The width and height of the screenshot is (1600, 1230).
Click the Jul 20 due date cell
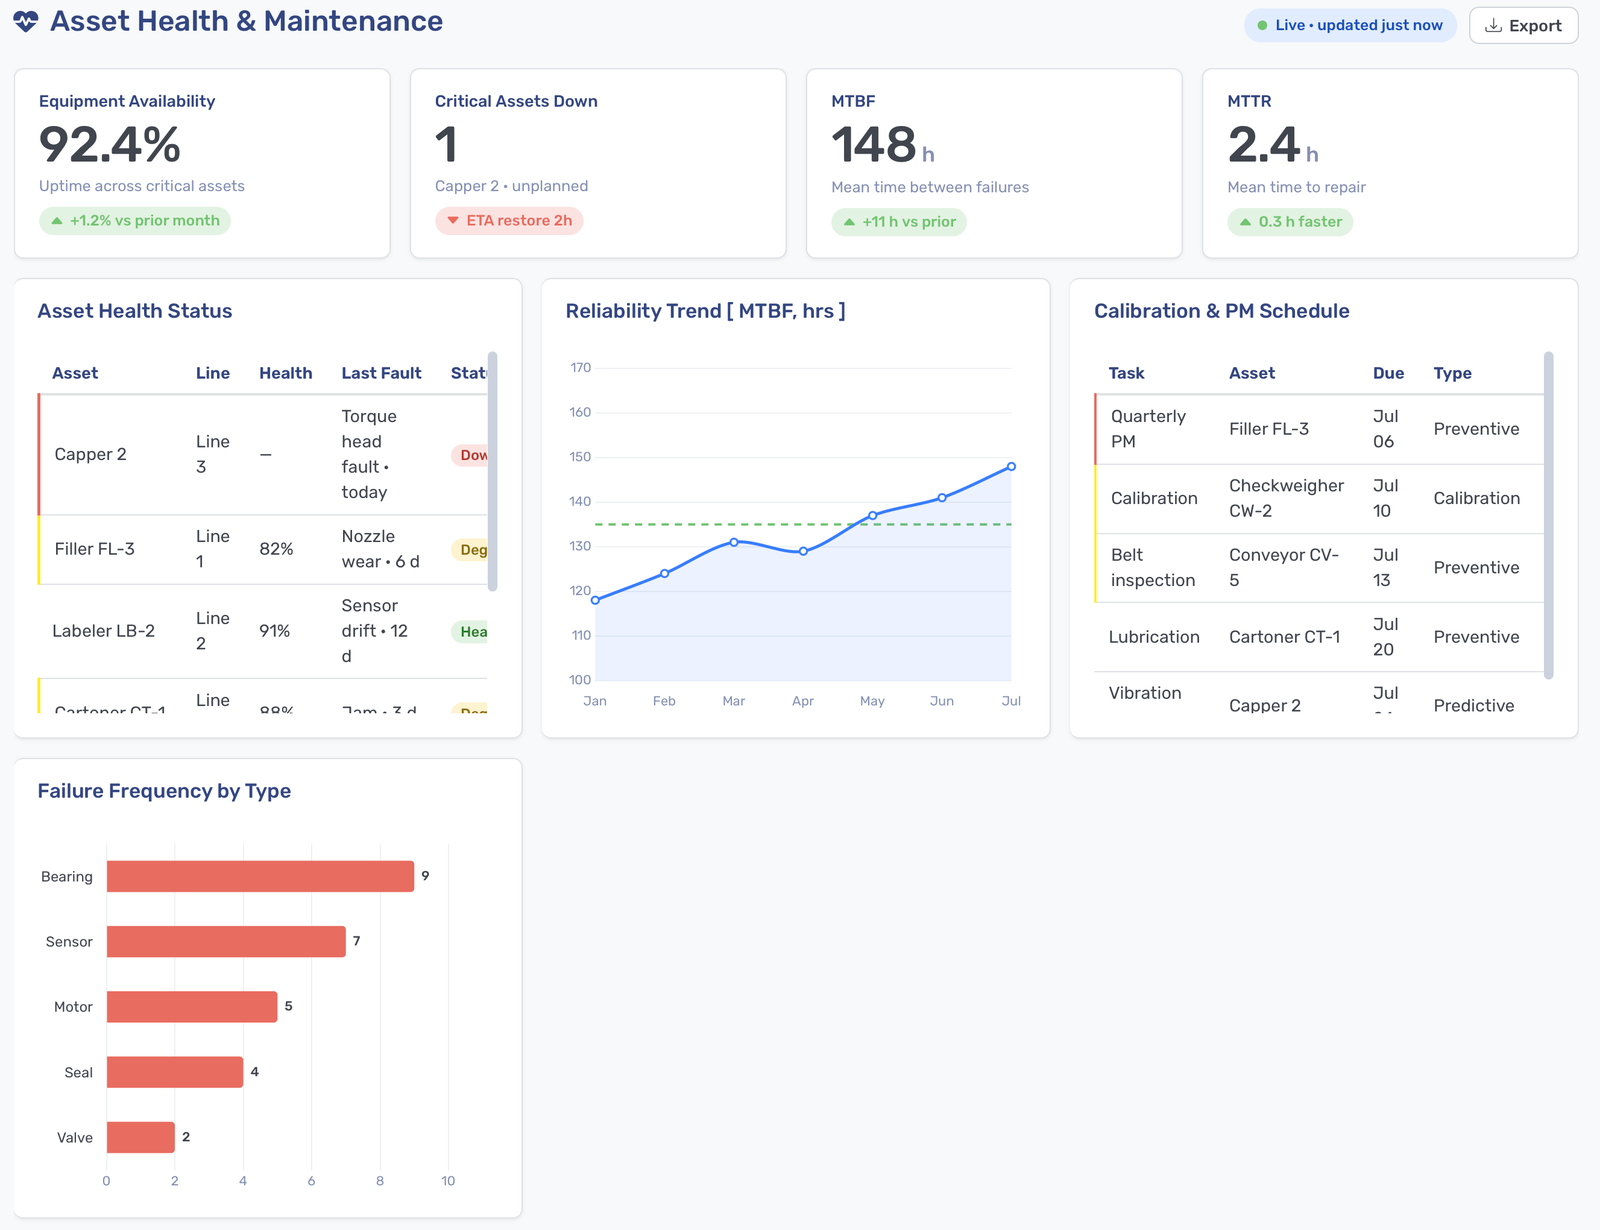[x=1385, y=637]
